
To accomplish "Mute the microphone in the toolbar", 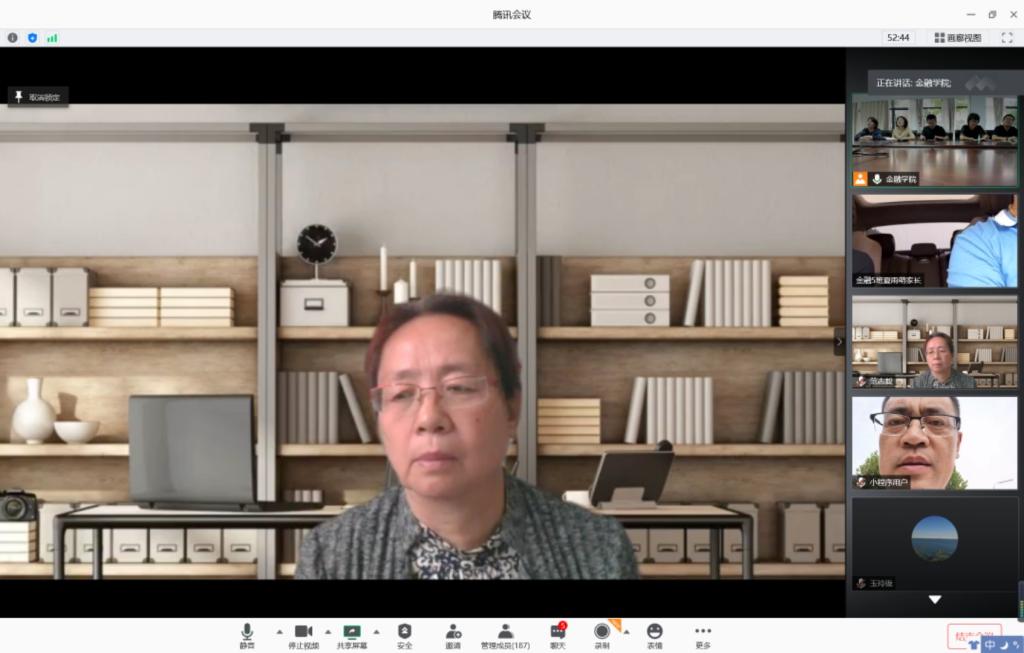I will [x=247, y=634].
